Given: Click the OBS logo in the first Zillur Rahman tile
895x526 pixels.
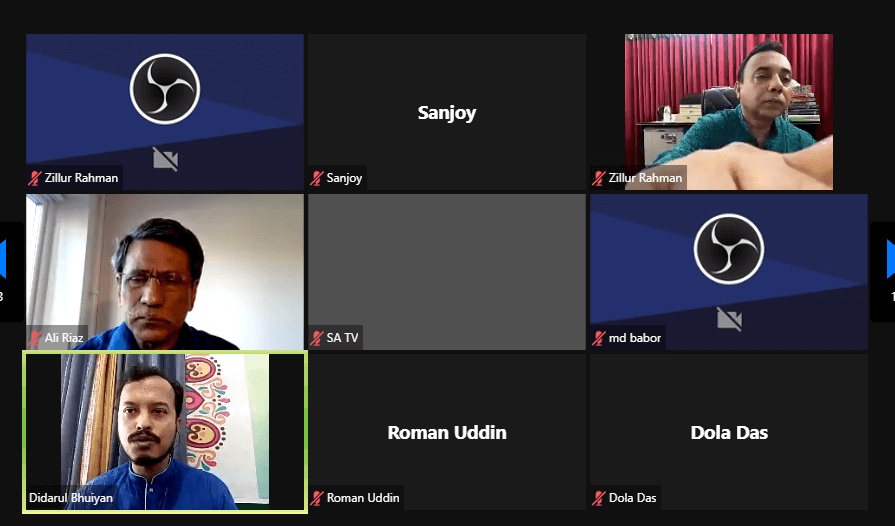Looking at the screenshot, I should 165,89.
